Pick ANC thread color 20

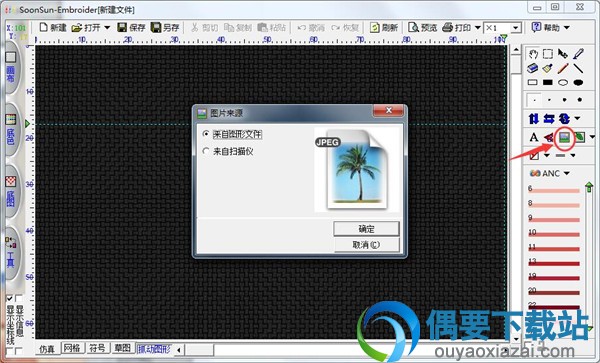coord(554,293)
